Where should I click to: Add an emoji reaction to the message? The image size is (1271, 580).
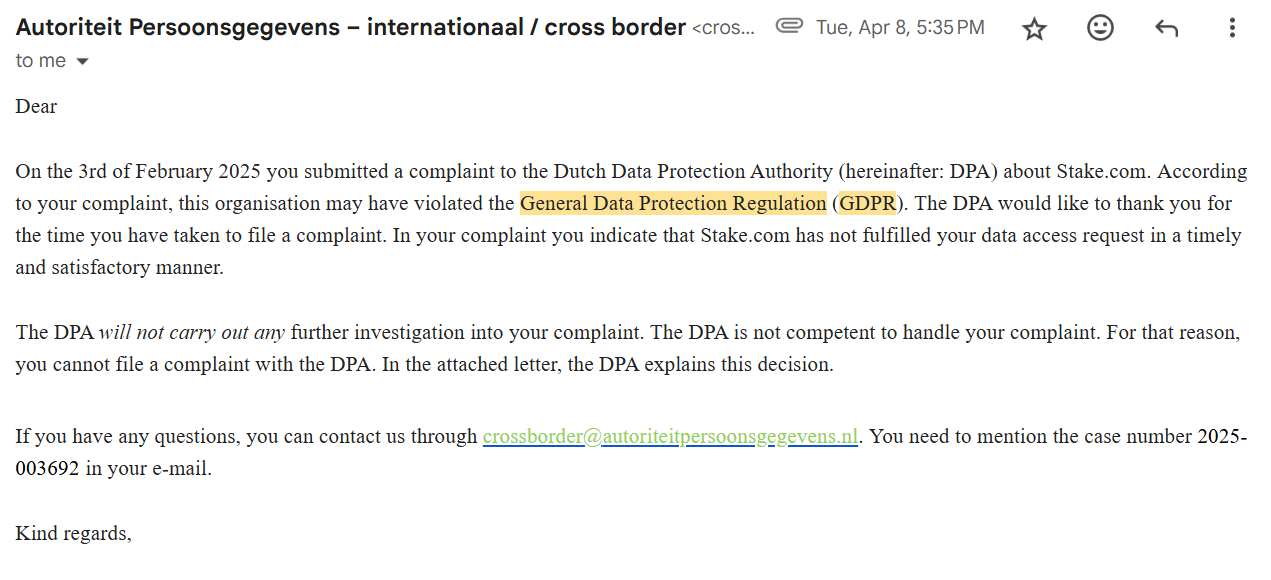point(1100,28)
